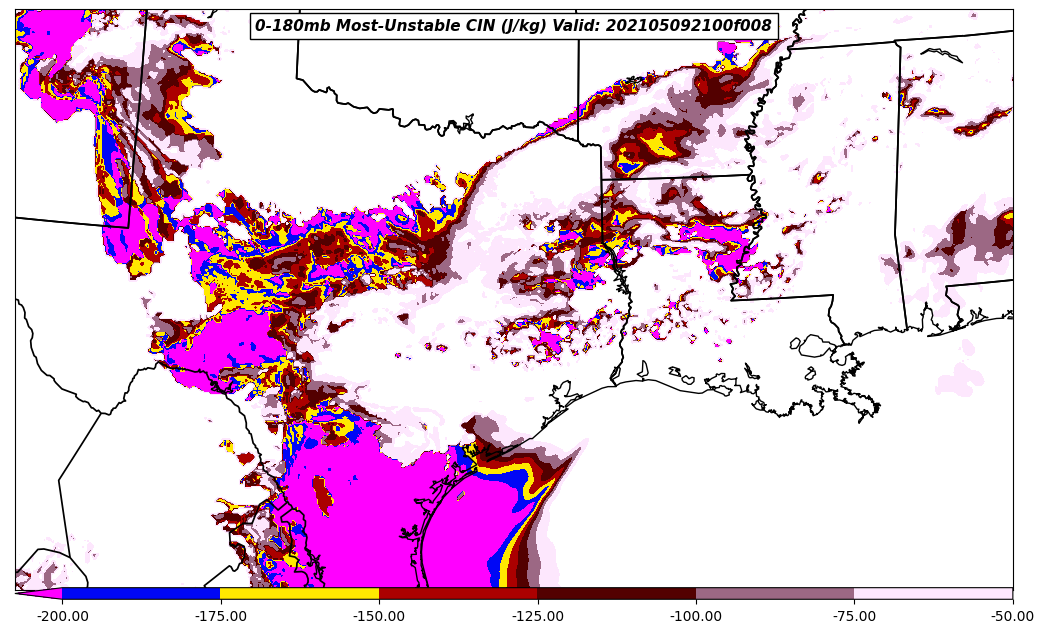This screenshot has height=633, width=1044.
Task: Select the -75.00 tick label
Action: click(854, 616)
